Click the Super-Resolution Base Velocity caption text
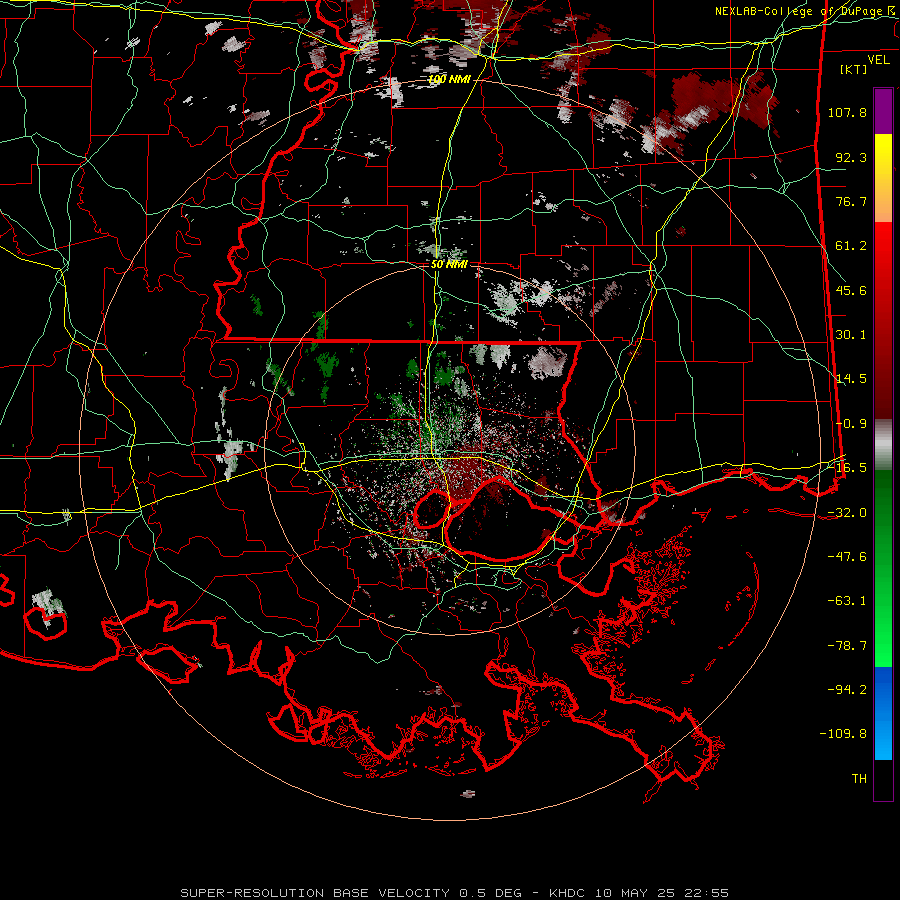This screenshot has height=900, width=900. pyautogui.click(x=455, y=893)
